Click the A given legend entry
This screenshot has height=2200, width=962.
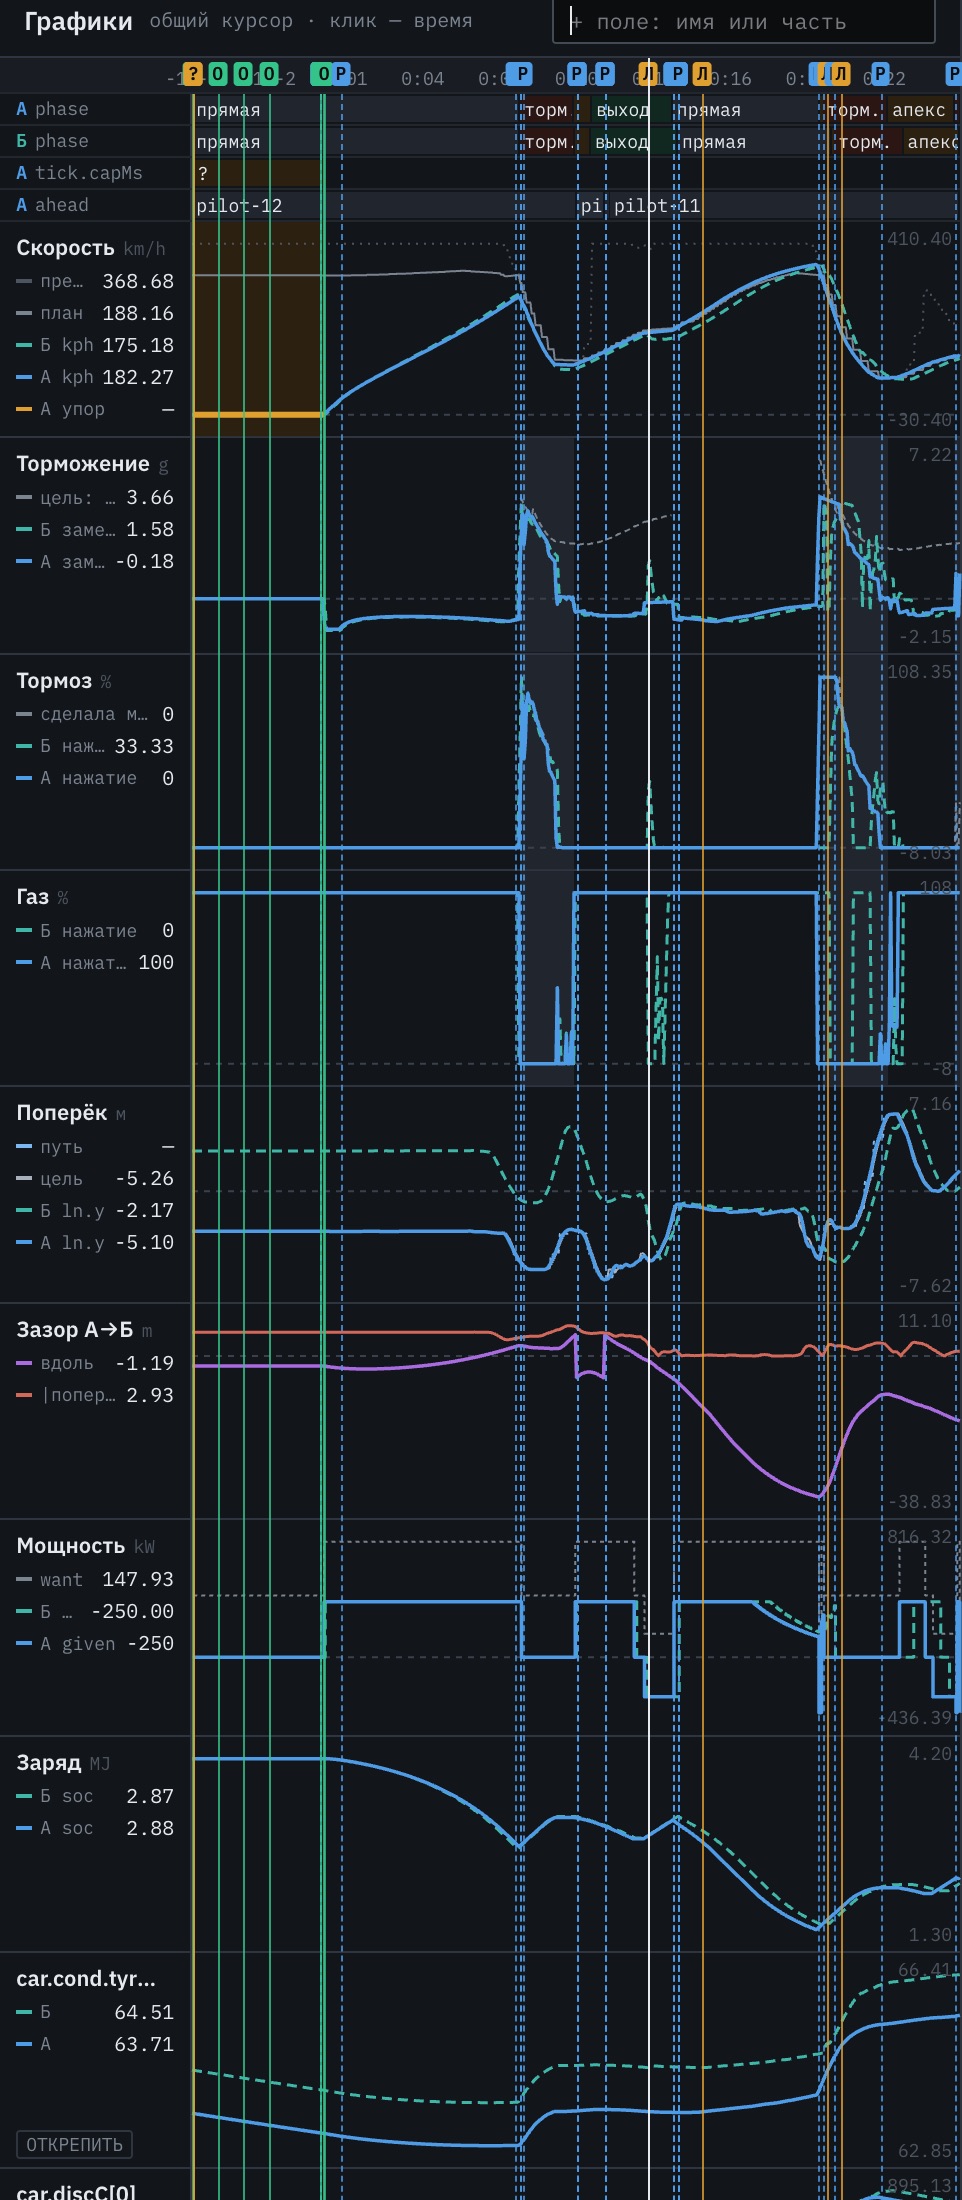(95, 1643)
